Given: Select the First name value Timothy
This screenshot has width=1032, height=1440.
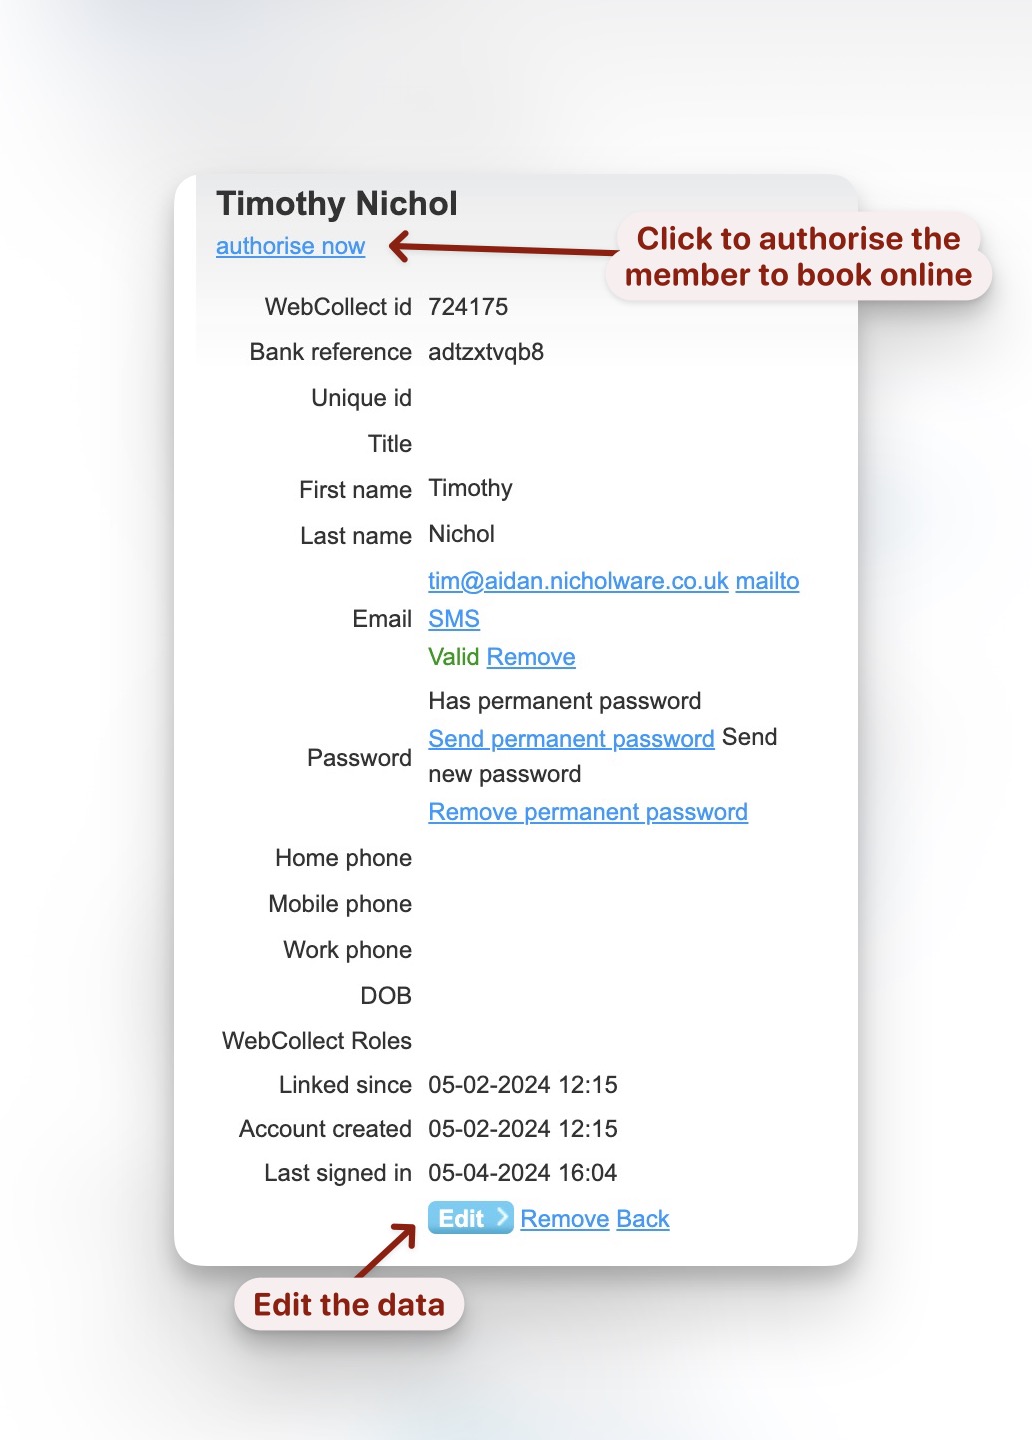Looking at the screenshot, I should coord(470,488).
